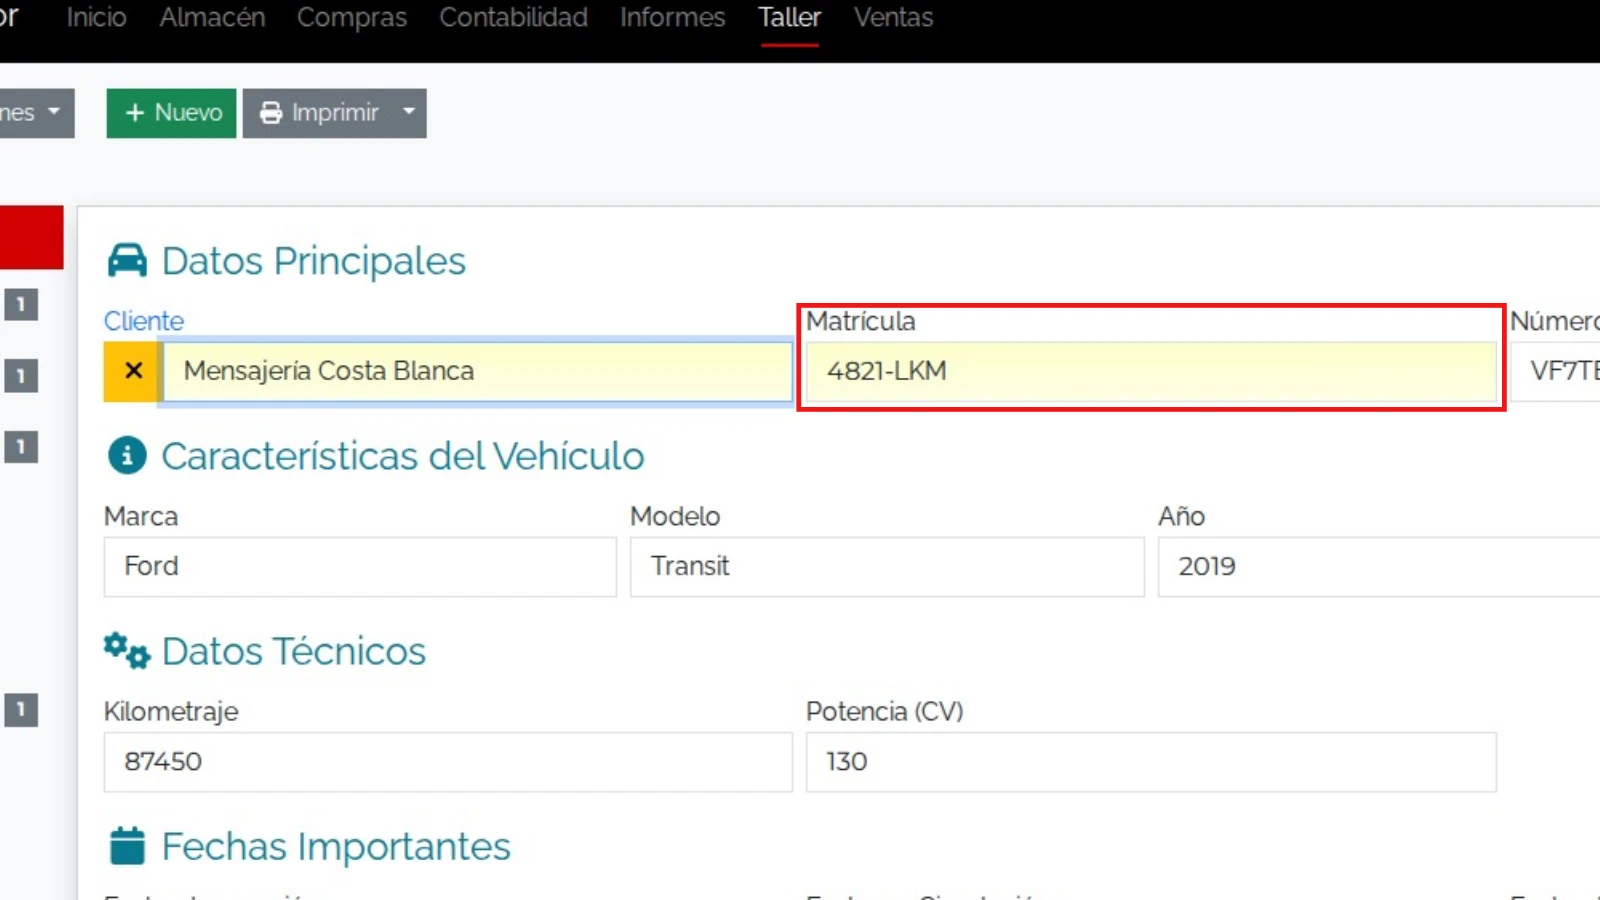
Task: Select the Taller menu item
Action: (789, 18)
